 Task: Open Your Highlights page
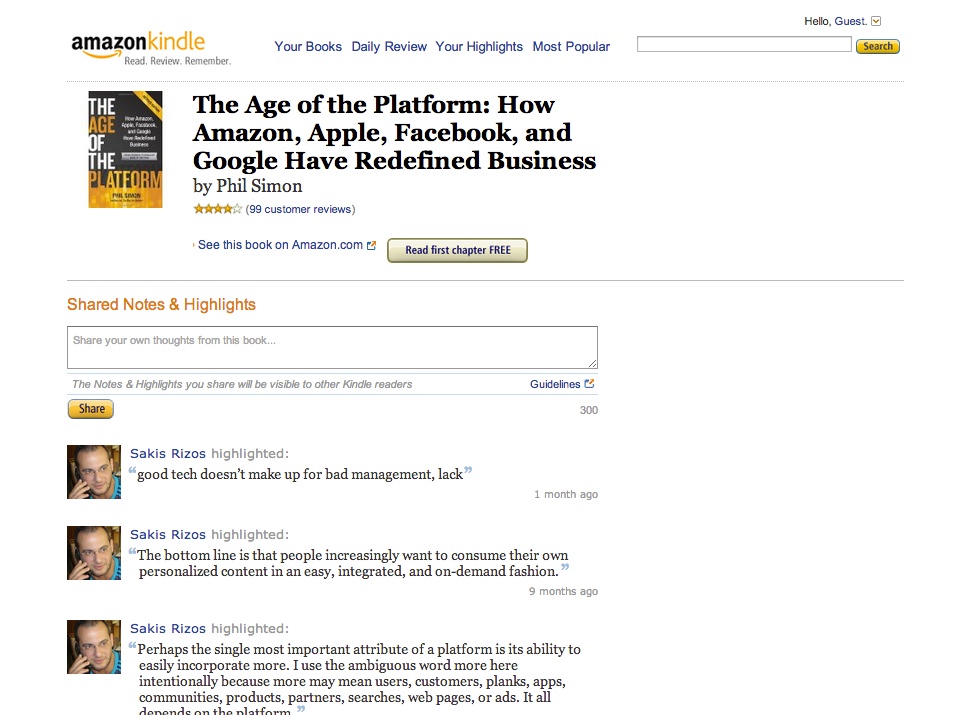[x=479, y=46]
